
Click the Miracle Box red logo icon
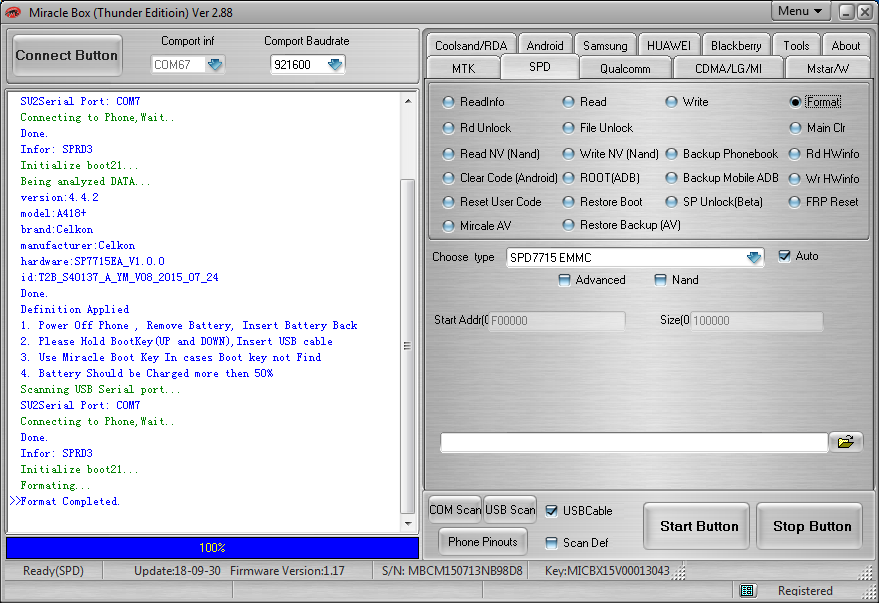pos(13,12)
